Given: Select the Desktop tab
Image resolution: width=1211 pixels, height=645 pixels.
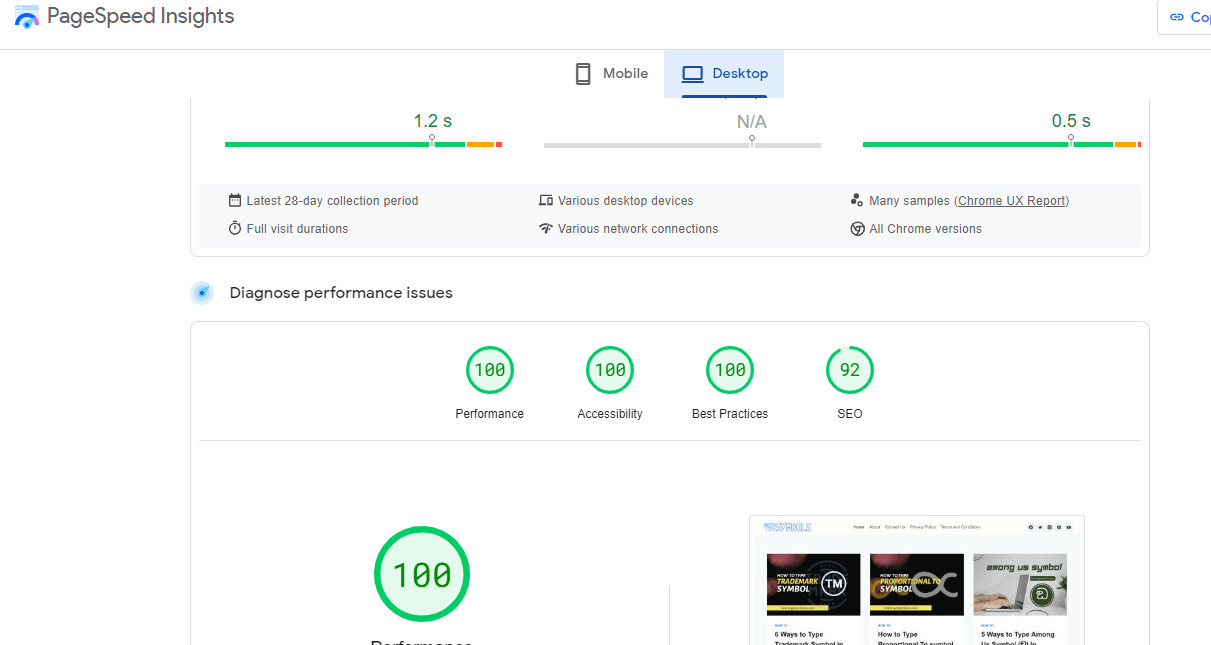Looking at the screenshot, I should click(x=724, y=74).
